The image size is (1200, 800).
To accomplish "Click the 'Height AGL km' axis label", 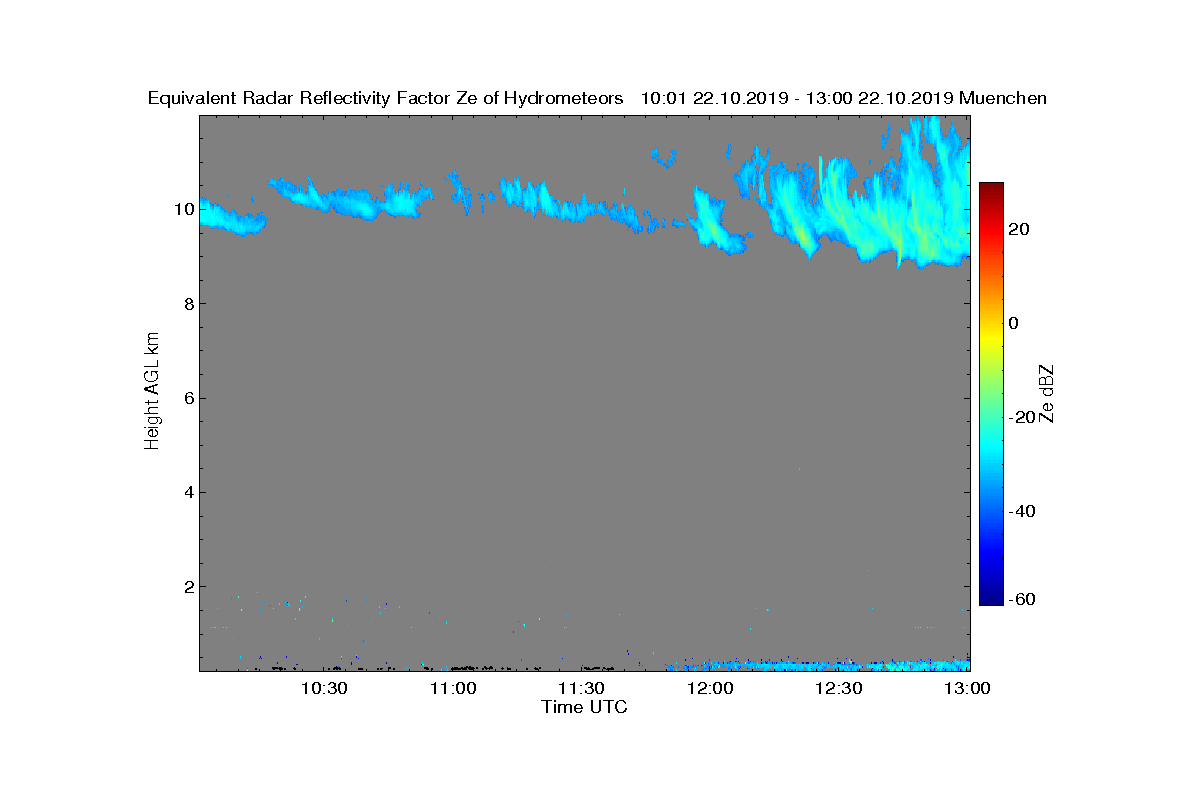I will [152, 393].
